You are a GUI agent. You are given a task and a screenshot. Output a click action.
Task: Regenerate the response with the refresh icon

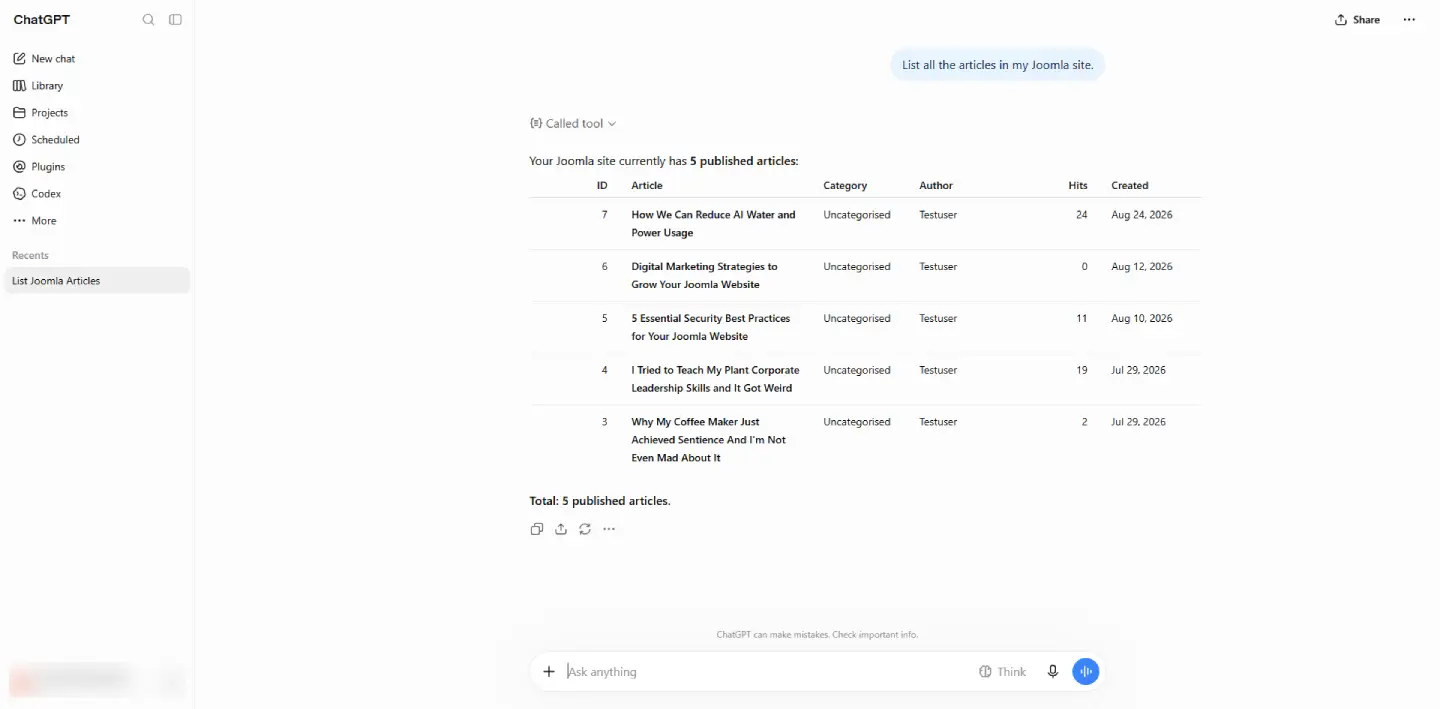click(585, 529)
